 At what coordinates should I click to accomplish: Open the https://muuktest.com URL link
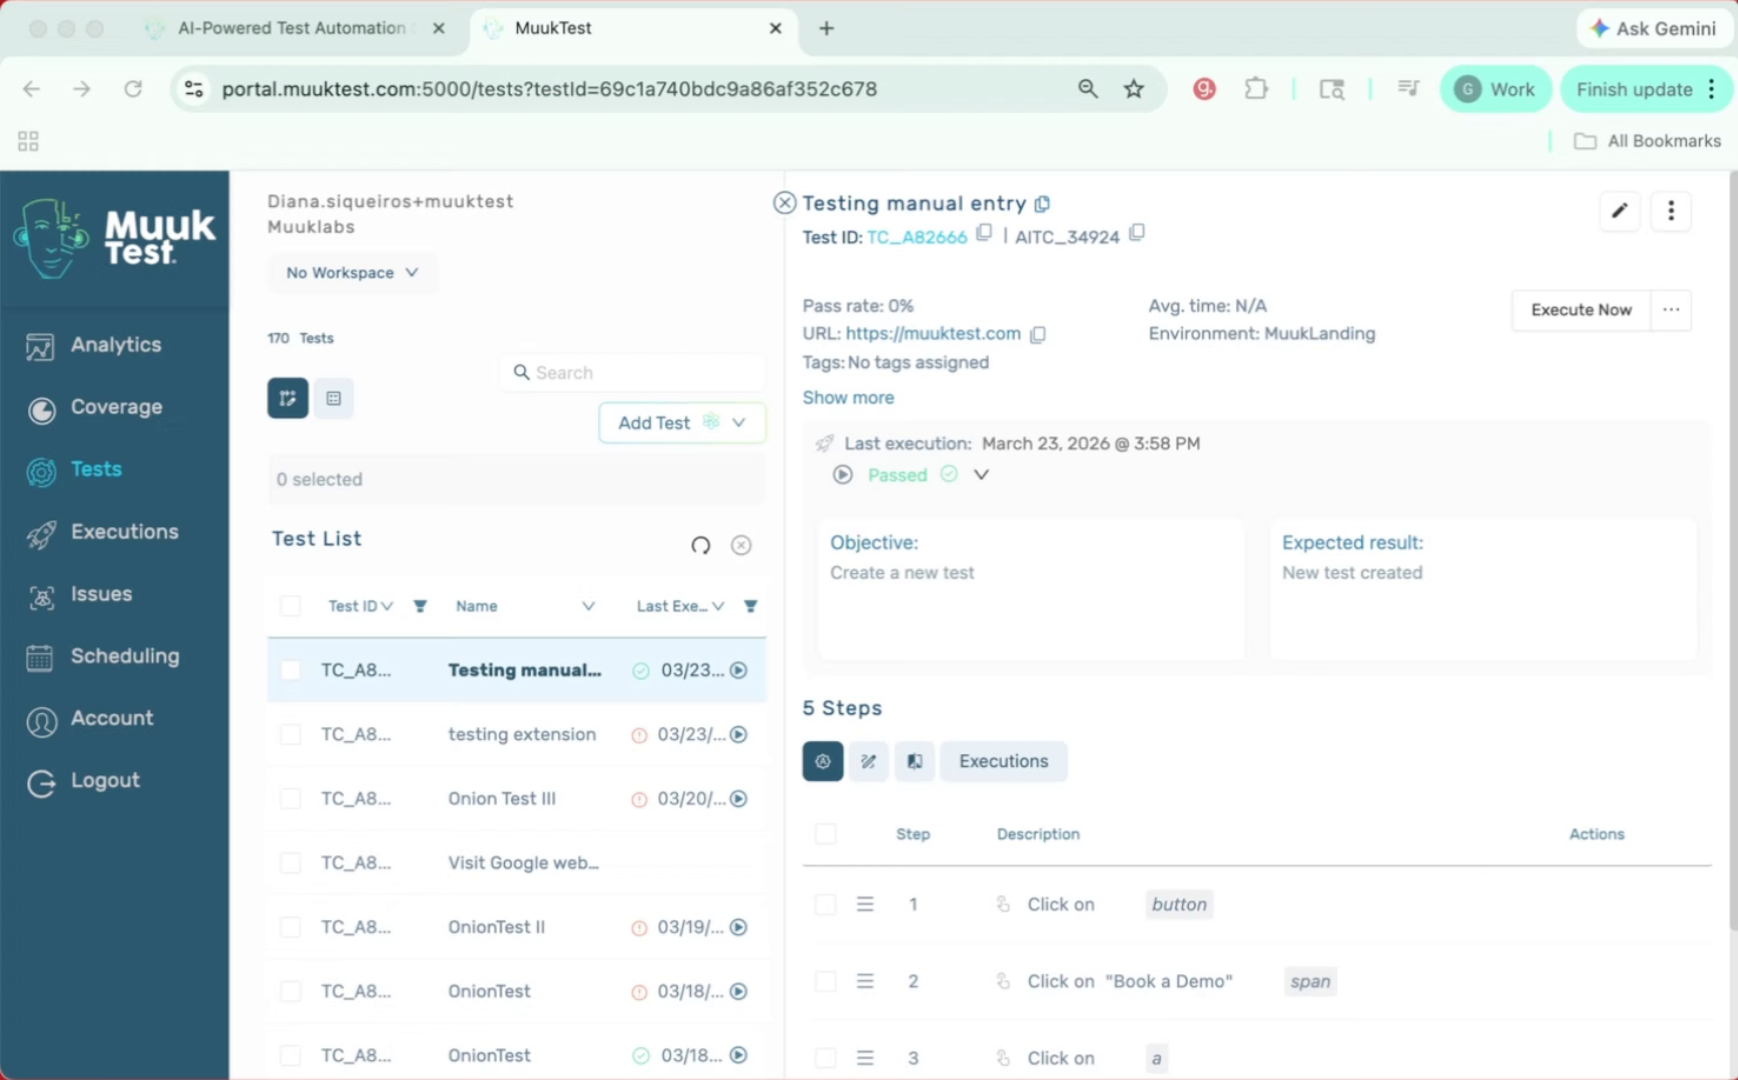[x=933, y=334]
